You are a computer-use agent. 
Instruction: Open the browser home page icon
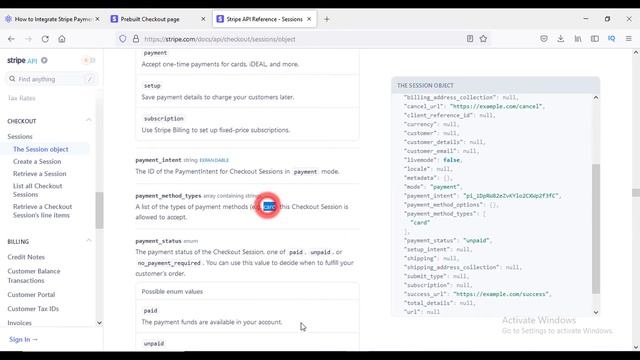pos(62,39)
